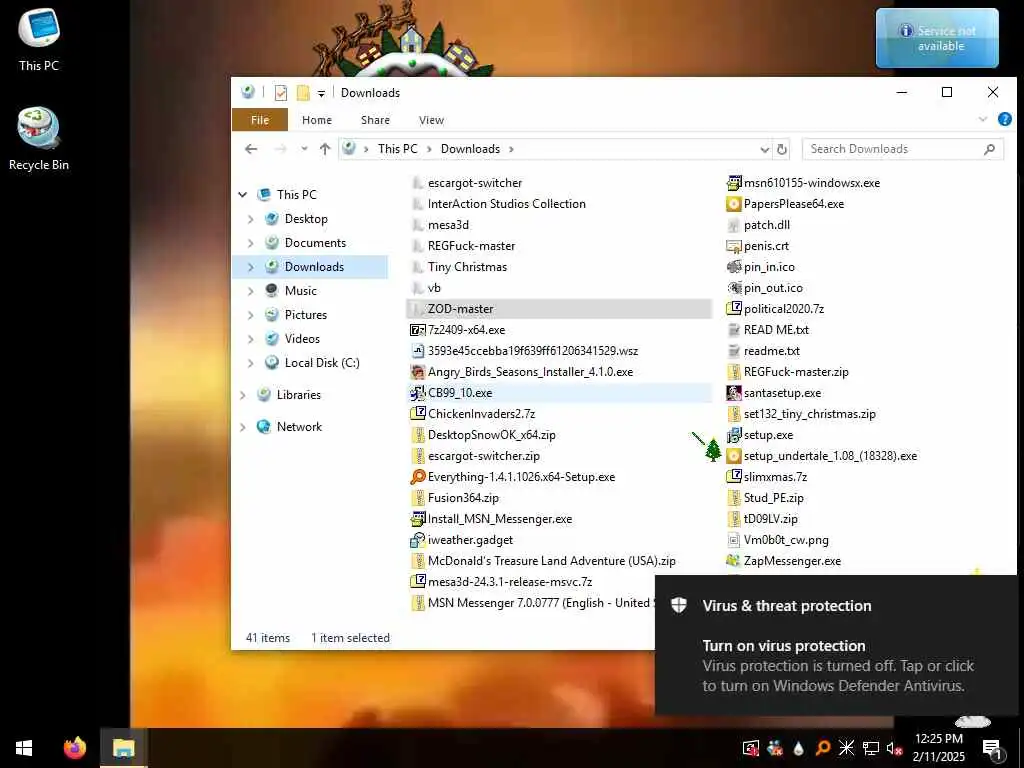Click the New folder quick access icon
The image size is (1024, 768).
coord(303,93)
